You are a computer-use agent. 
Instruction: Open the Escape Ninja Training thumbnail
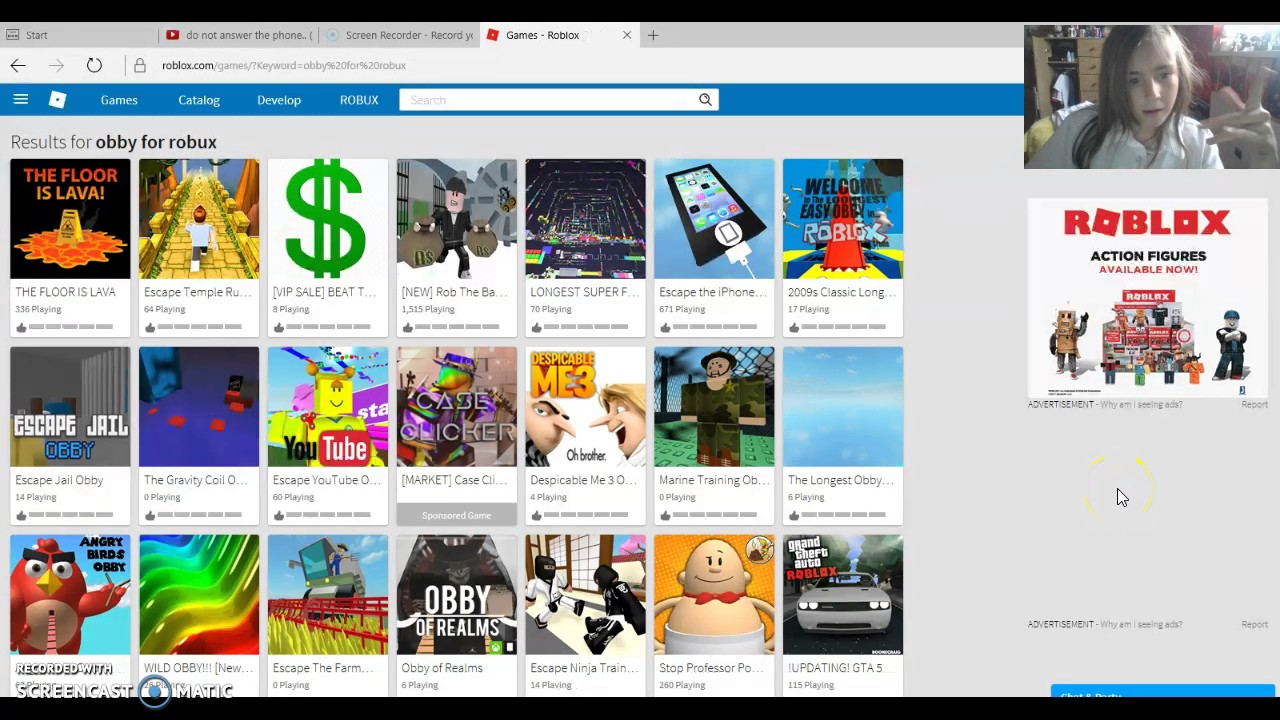pos(586,595)
